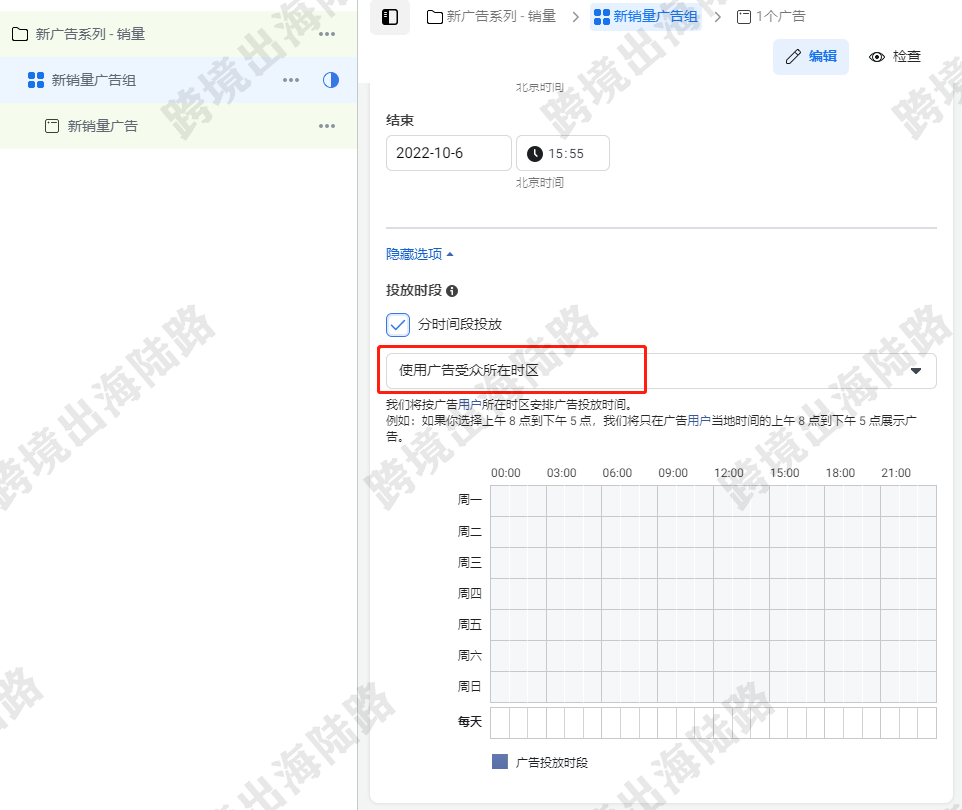The height and width of the screenshot is (810, 962).
Task: Click clock icon in end time field
Action: (x=535, y=153)
